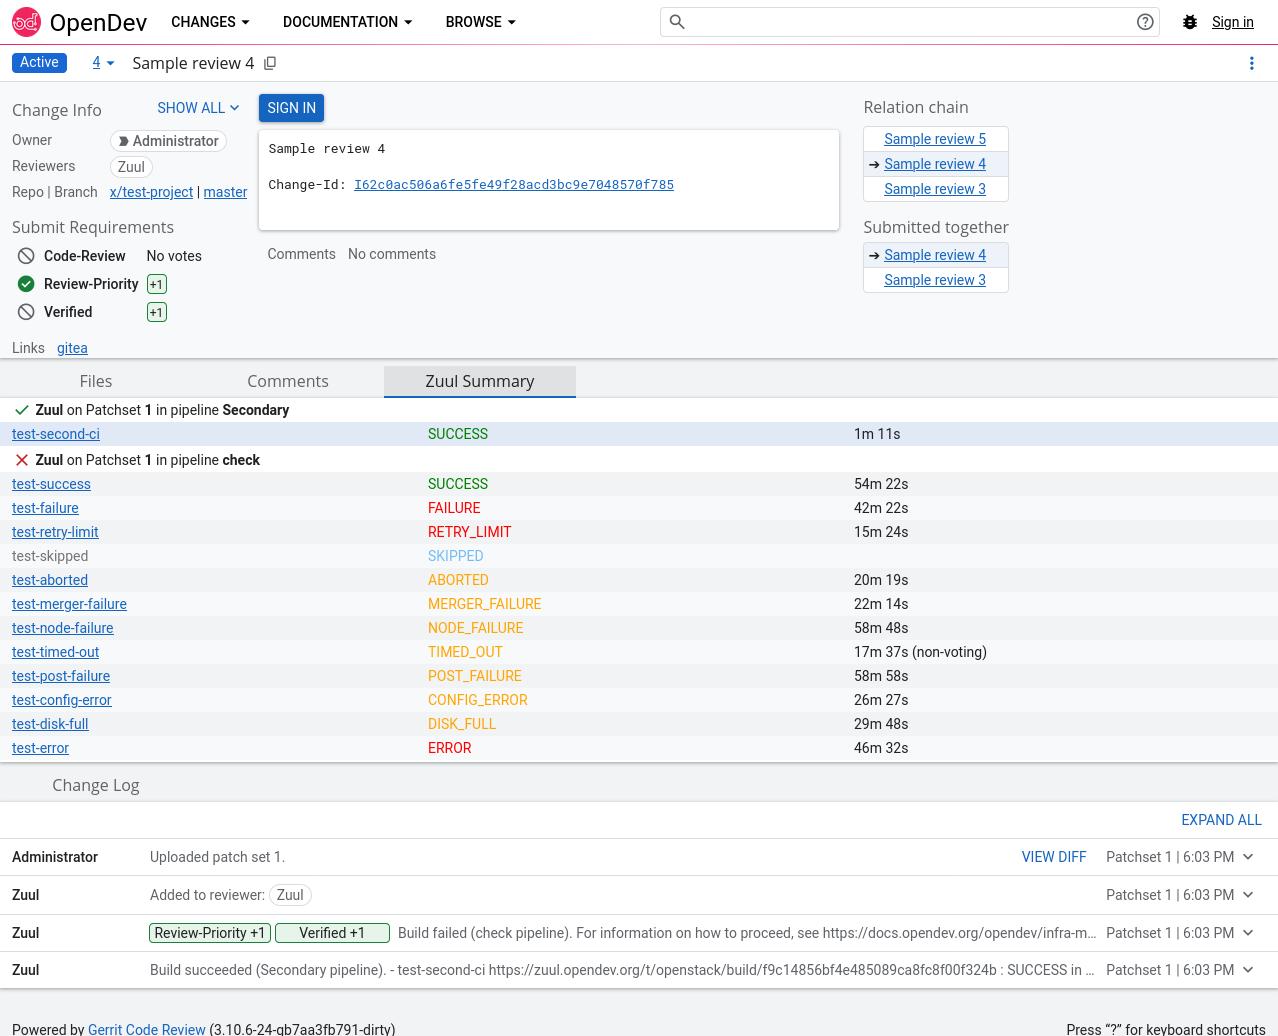Image resolution: width=1278 pixels, height=1036 pixels.
Task: Switch to the Files tab
Action: tap(96, 381)
